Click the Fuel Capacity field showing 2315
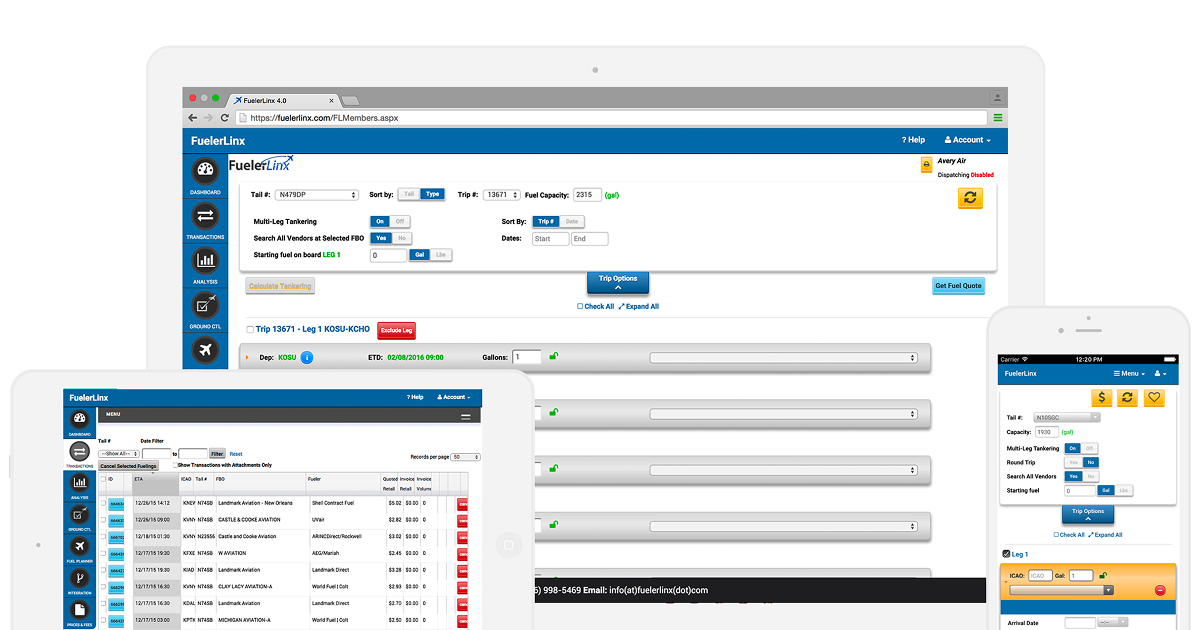The image size is (1200, 630). pos(587,195)
